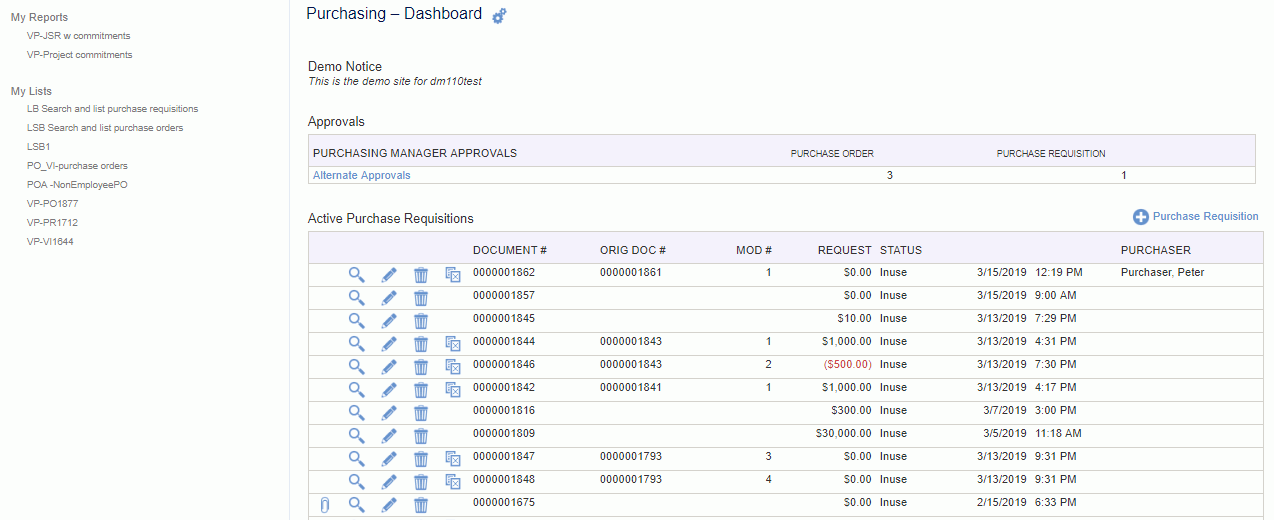Click the PURCHASER column header
Image resolution: width=1274 pixels, height=520 pixels.
(1156, 250)
